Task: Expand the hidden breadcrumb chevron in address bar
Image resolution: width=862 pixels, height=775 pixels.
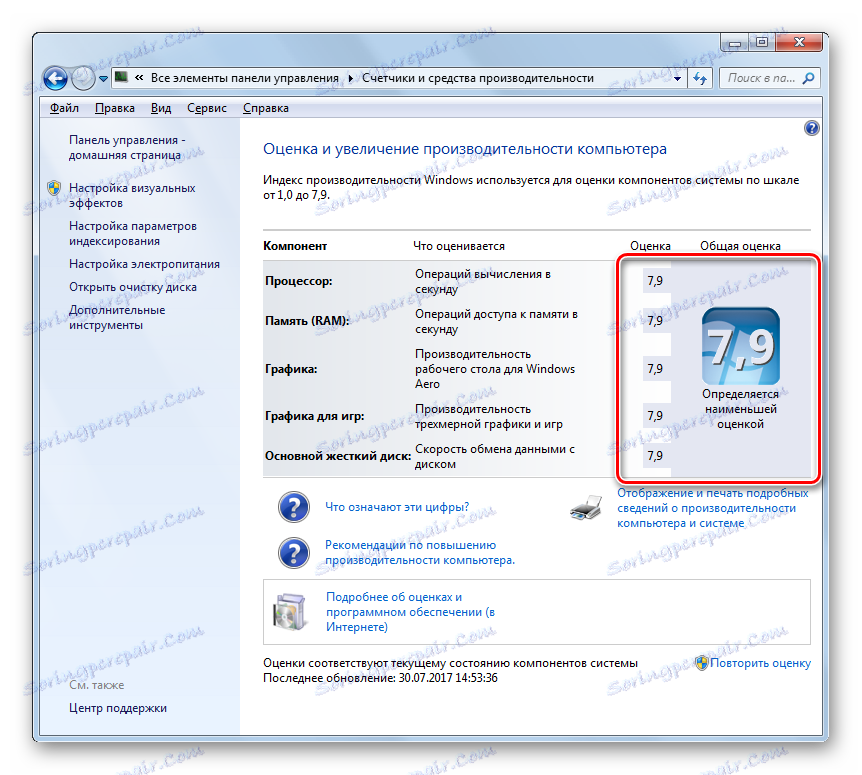Action: click(x=139, y=78)
